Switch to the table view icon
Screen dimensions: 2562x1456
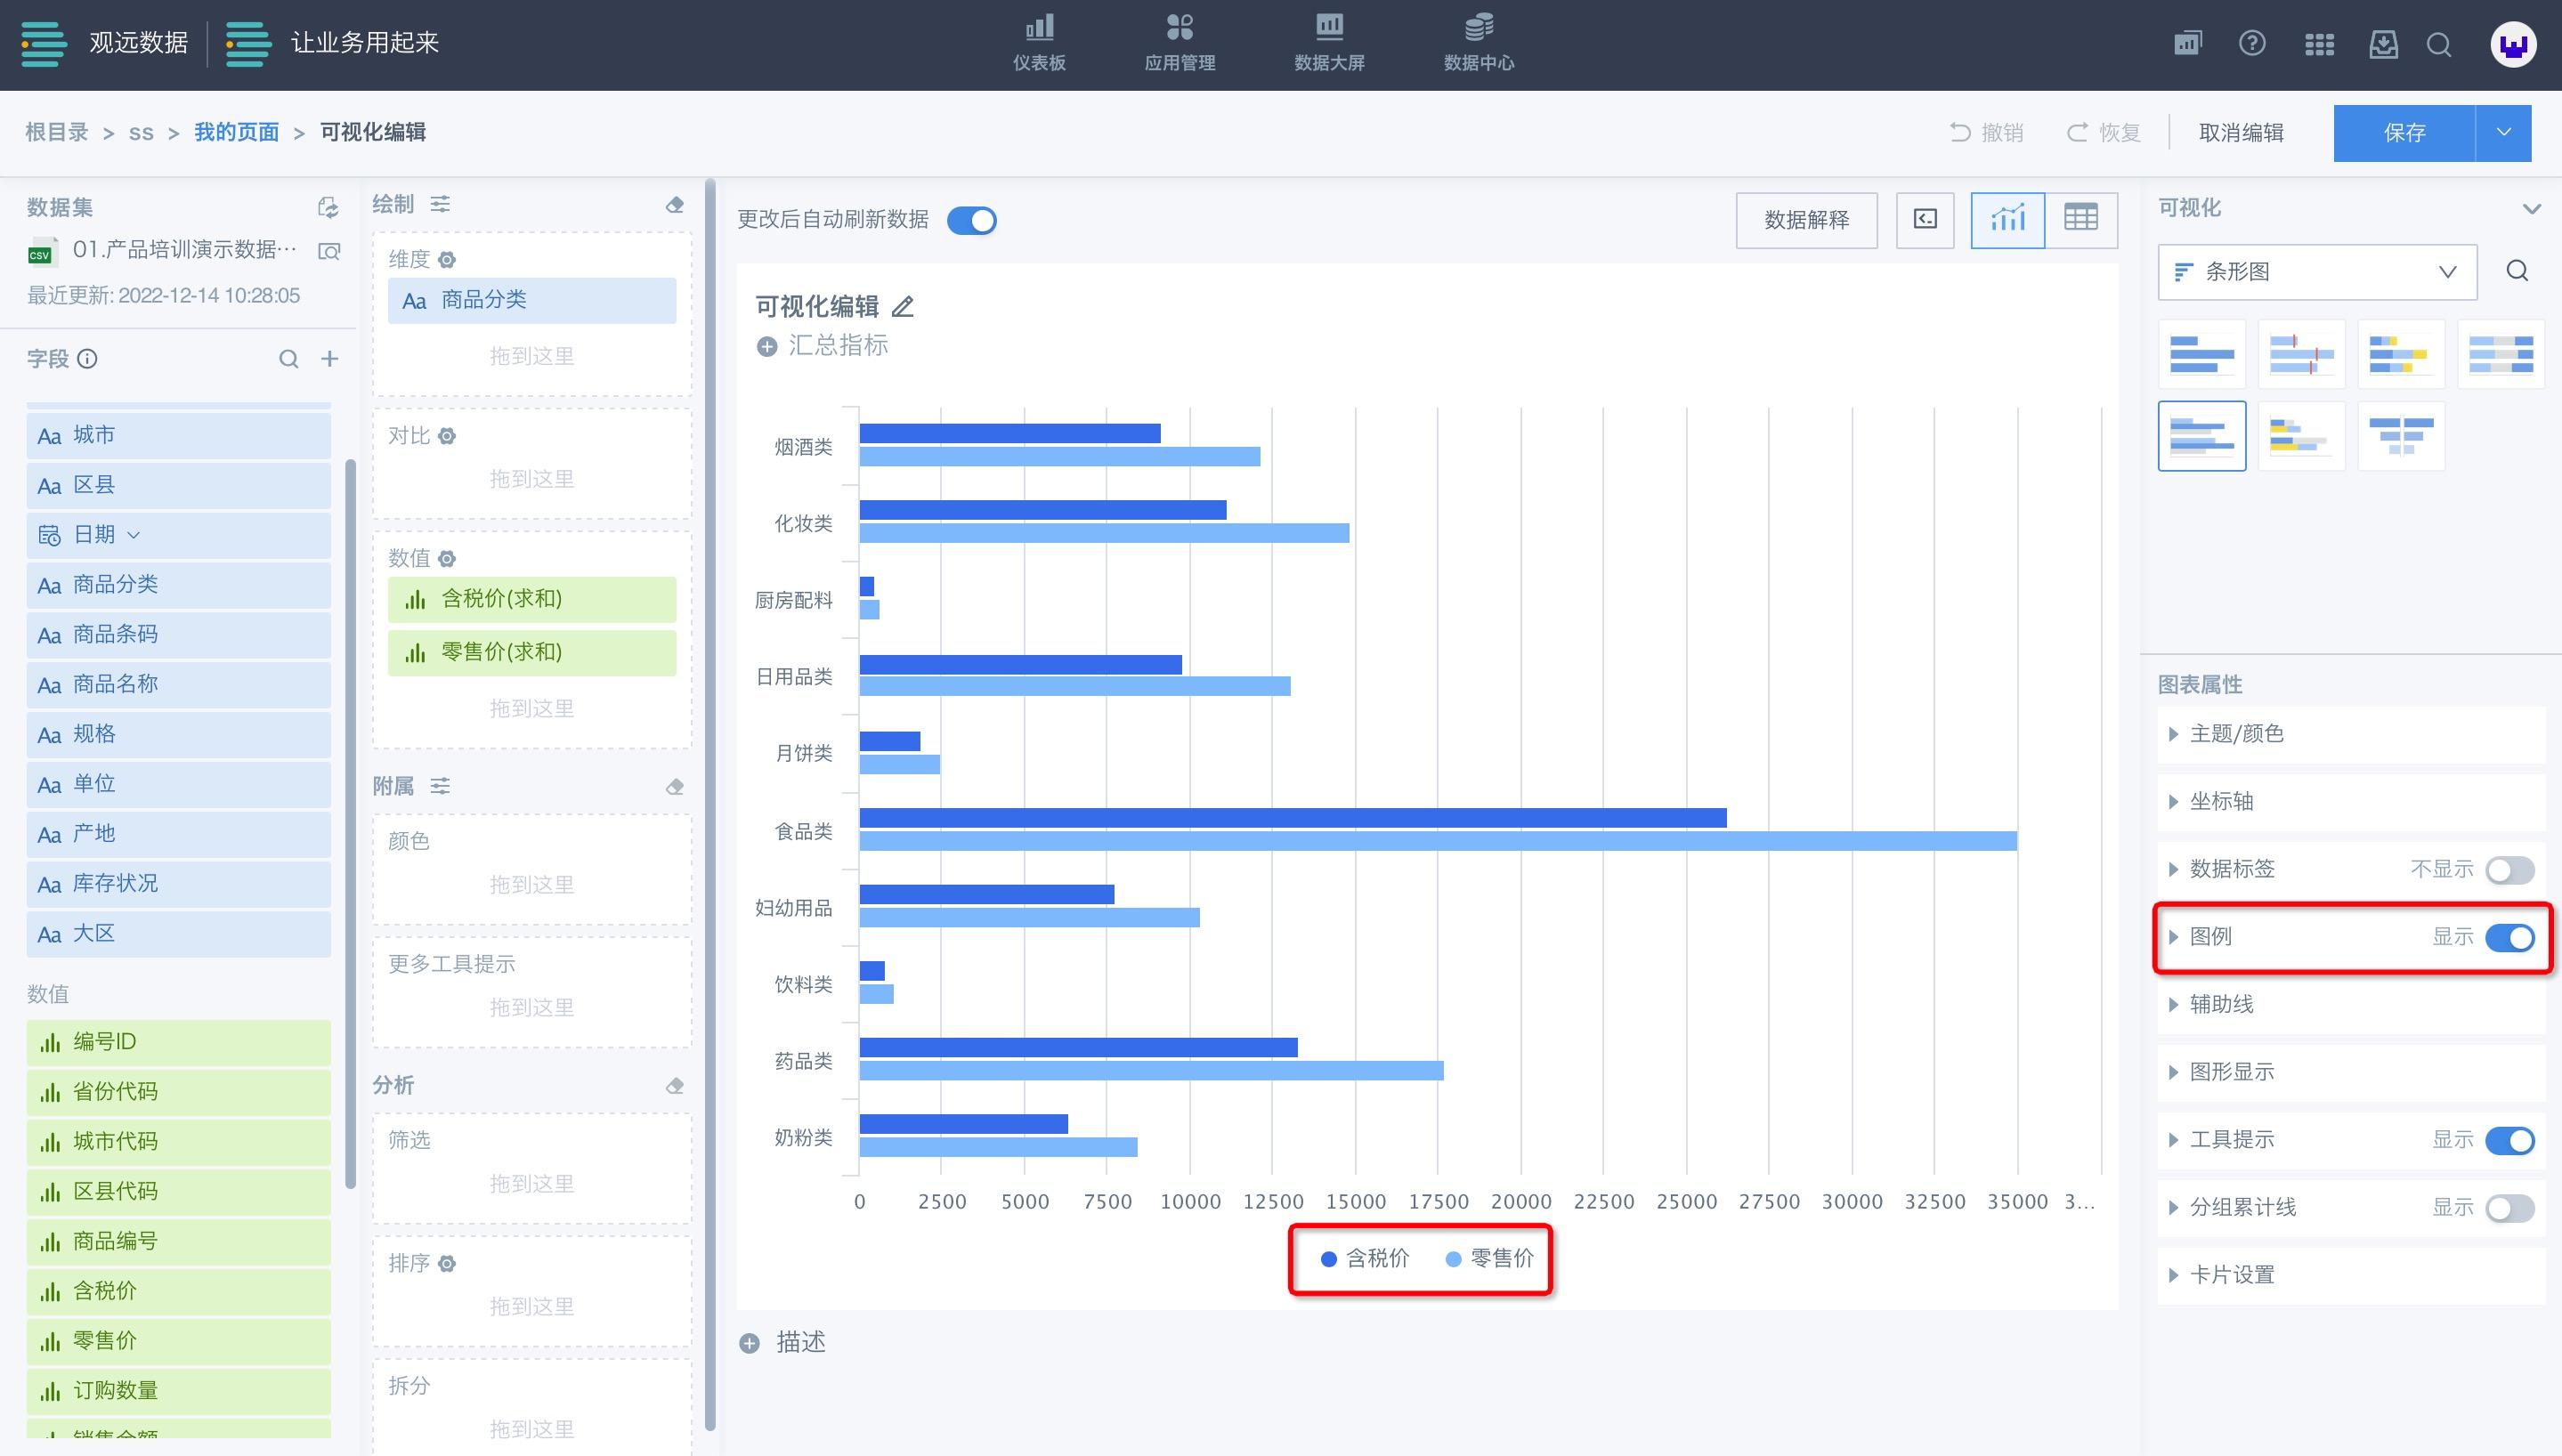(2081, 220)
